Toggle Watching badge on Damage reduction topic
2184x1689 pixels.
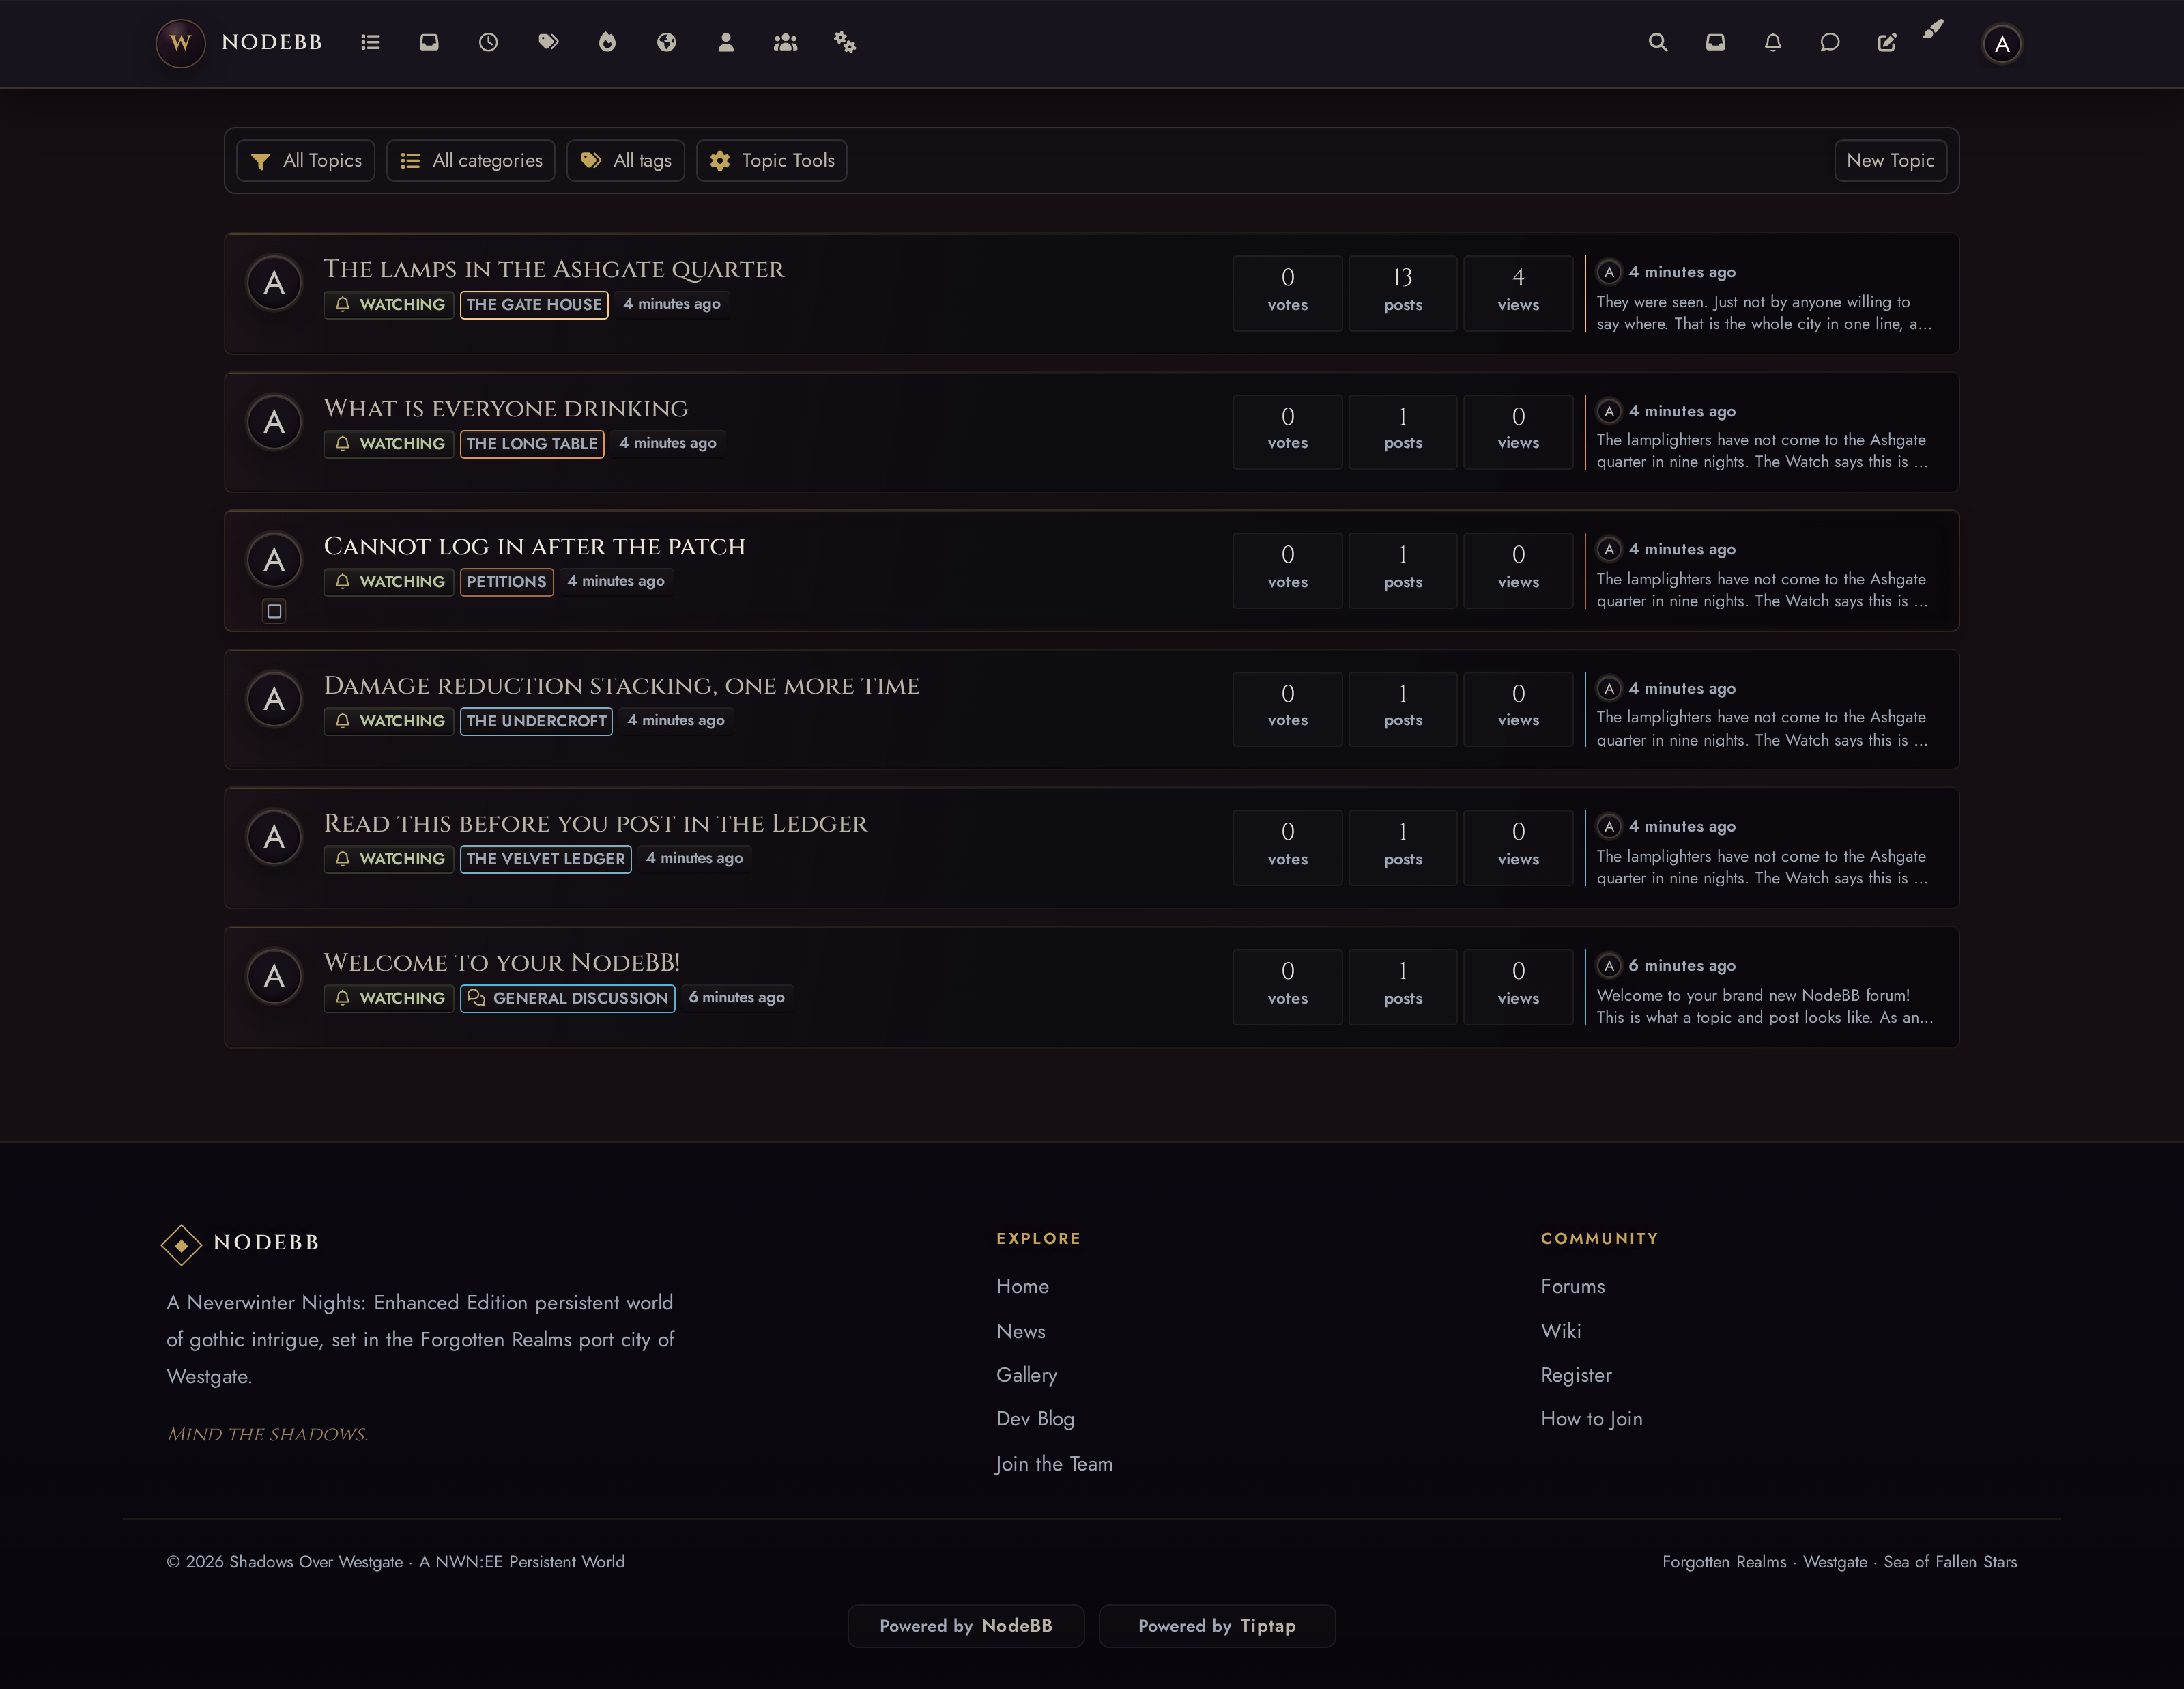tap(389, 720)
